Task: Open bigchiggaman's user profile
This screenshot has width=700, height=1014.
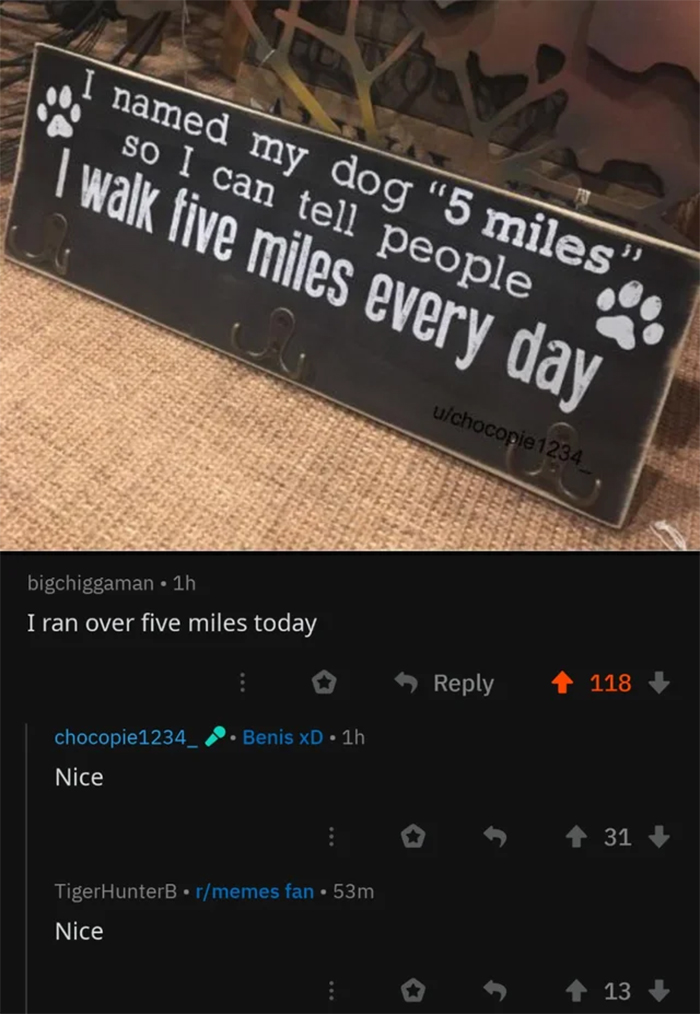Action: point(90,583)
